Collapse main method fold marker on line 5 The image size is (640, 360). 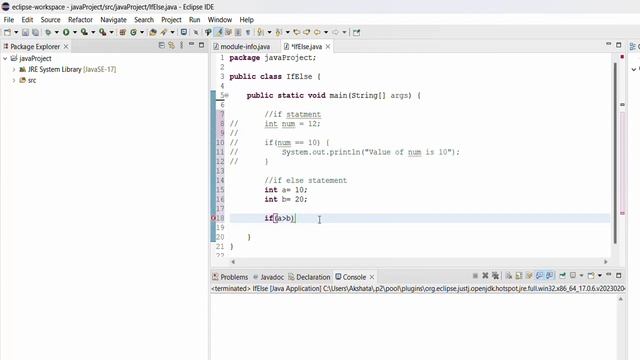pyautogui.click(x=227, y=96)
